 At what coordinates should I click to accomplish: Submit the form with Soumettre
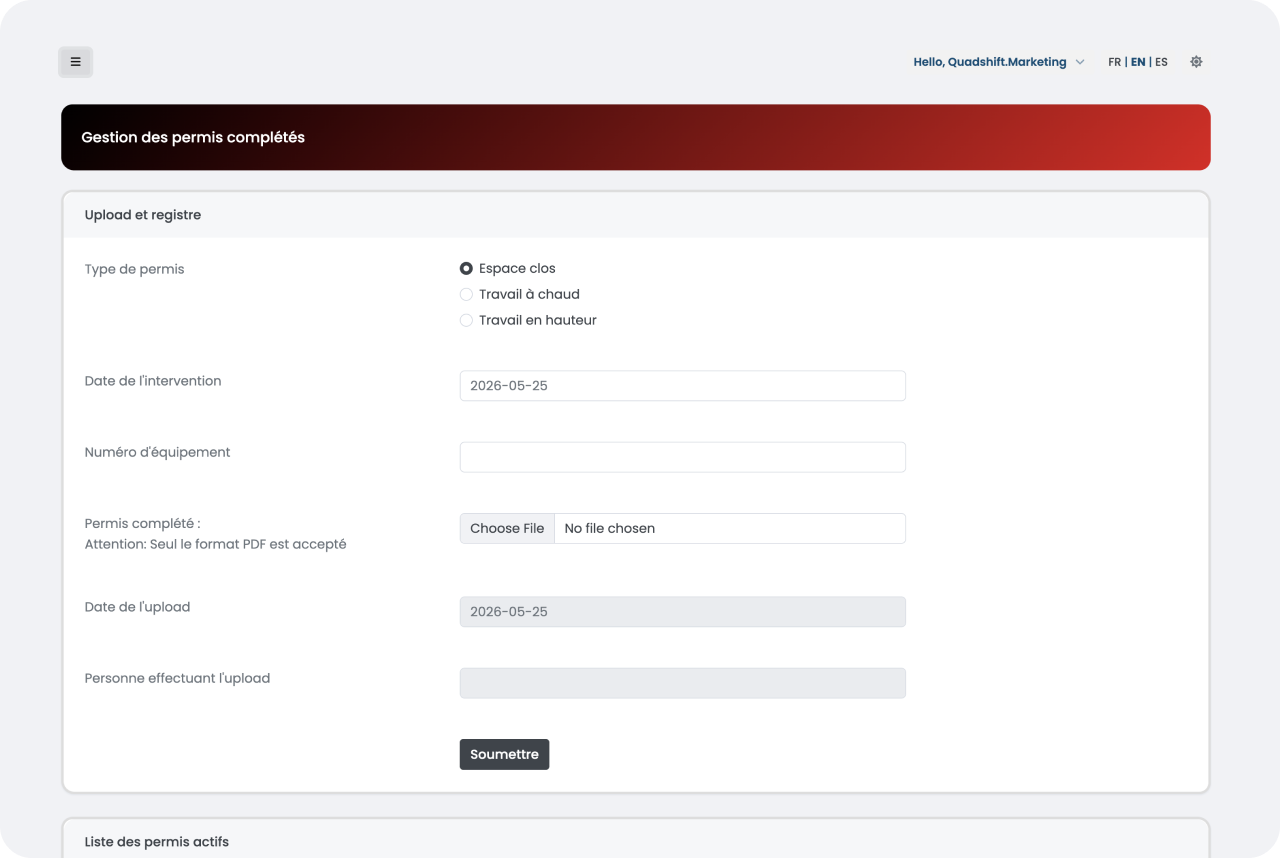[x=504, y=754]
